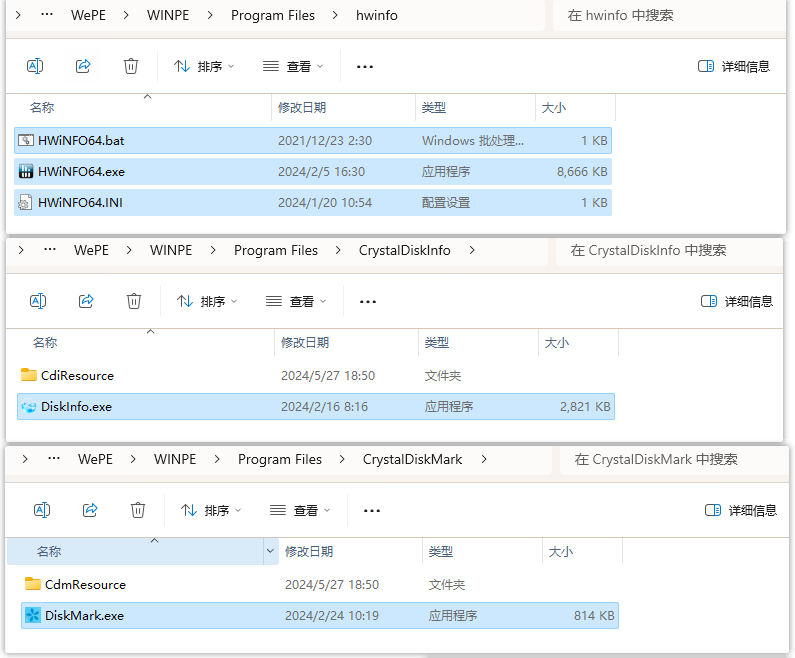Select the DiskMark.exe application icon
The width and height of the screenshot is (795, 658).
[33, 616]
